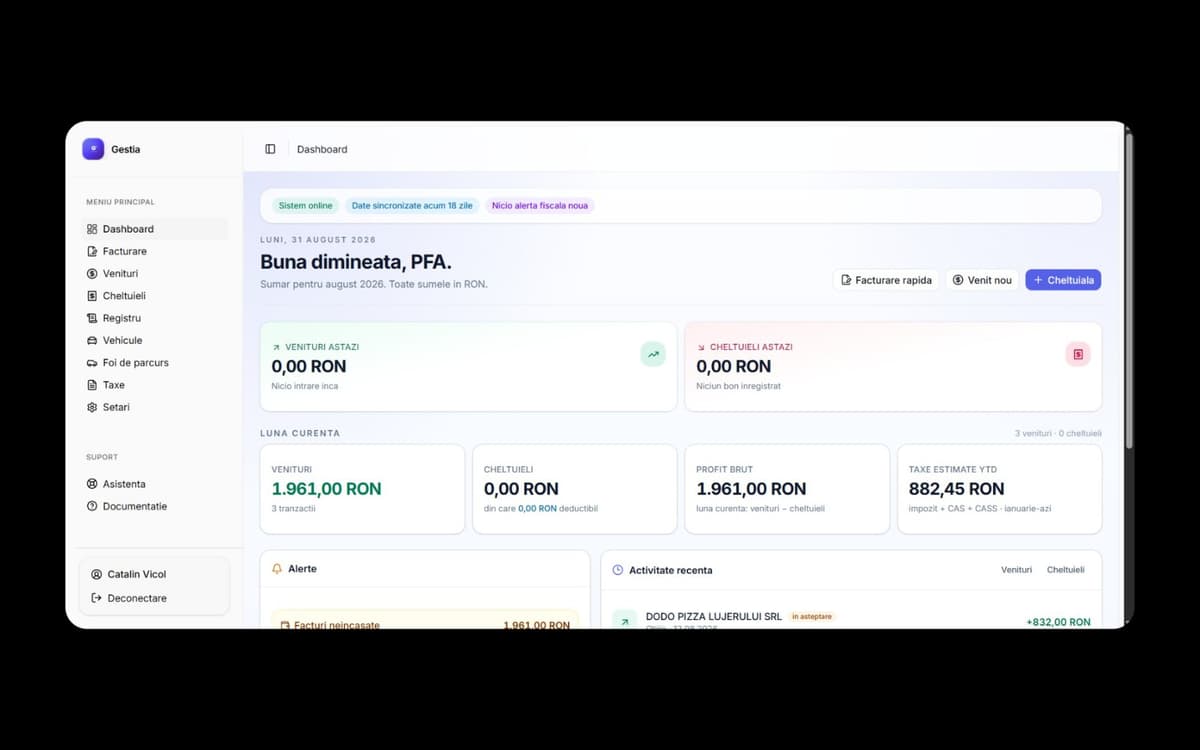Click the Nicio alerta fiscala noua badge
The width and height of the screenshot is (1200, 750).
click(540, 206)
